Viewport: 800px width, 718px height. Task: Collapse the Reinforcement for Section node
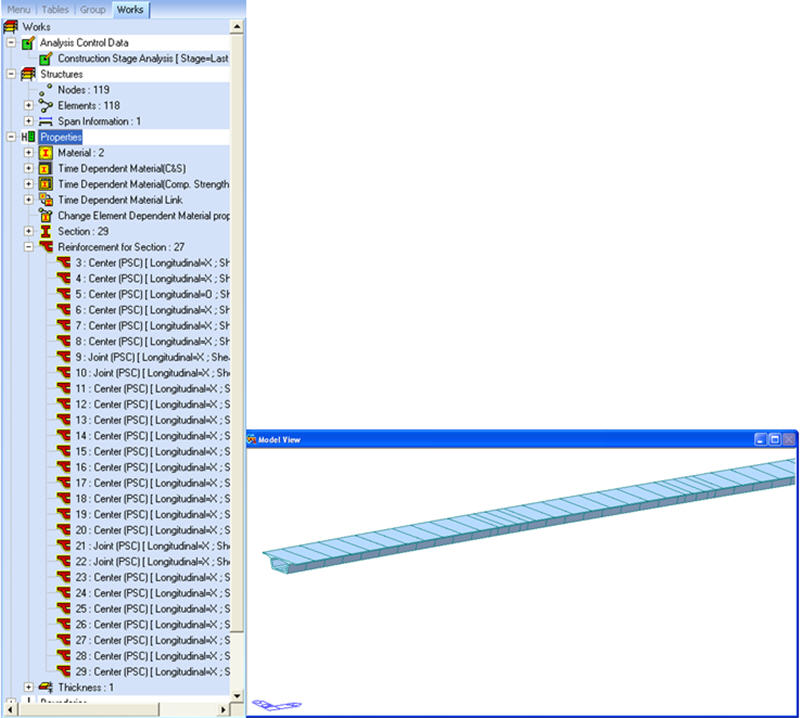(29, 246)
